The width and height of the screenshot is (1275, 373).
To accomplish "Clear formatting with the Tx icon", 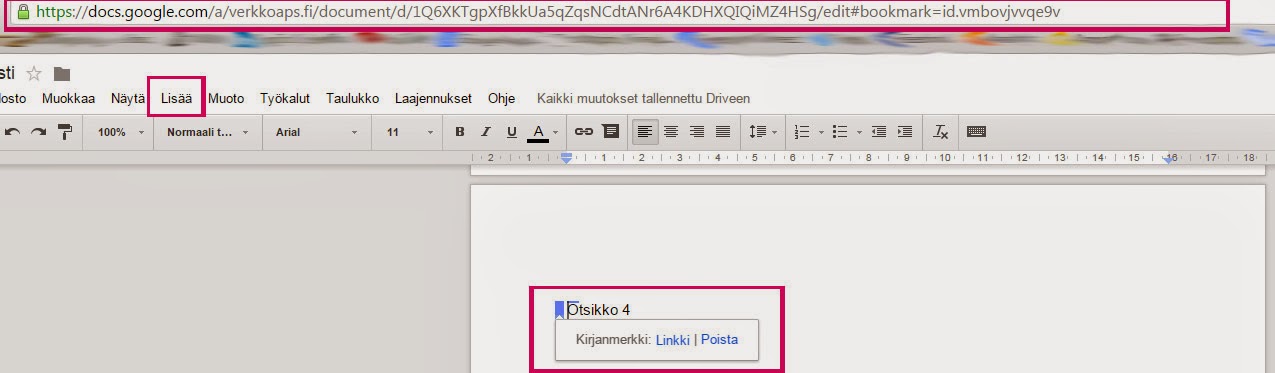I will tap(941, 132).
